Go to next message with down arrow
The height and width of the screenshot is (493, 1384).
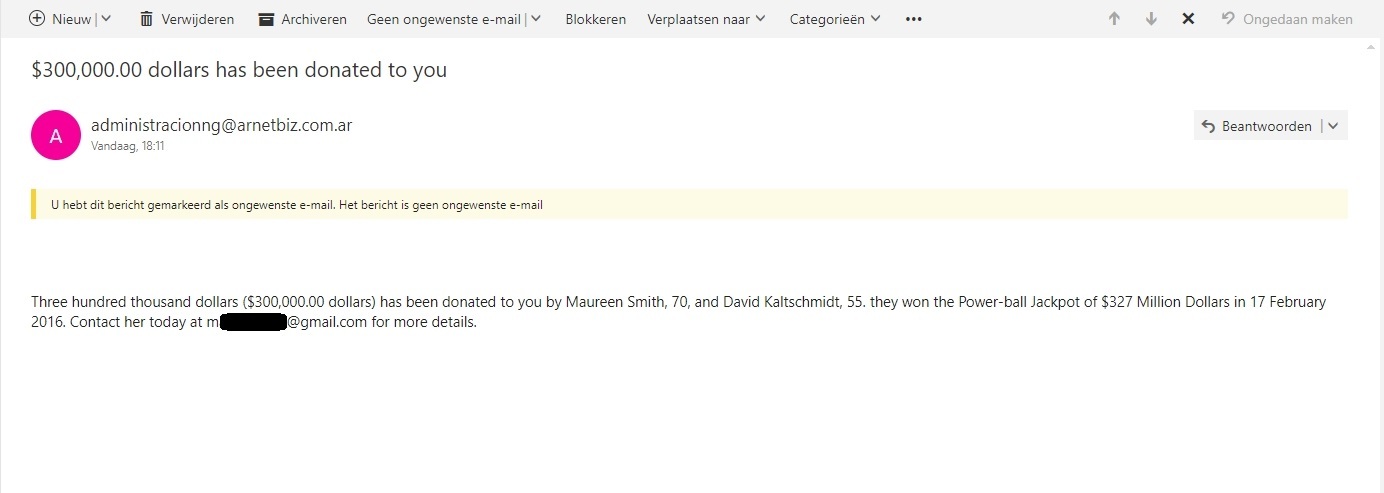pyautogui.click(x=1151, y=19)
